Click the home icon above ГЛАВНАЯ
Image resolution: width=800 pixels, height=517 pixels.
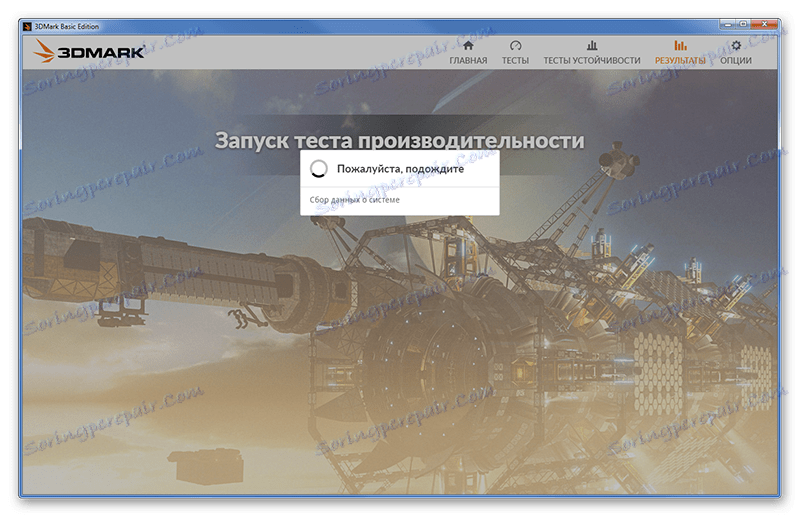tap(468, 45)
